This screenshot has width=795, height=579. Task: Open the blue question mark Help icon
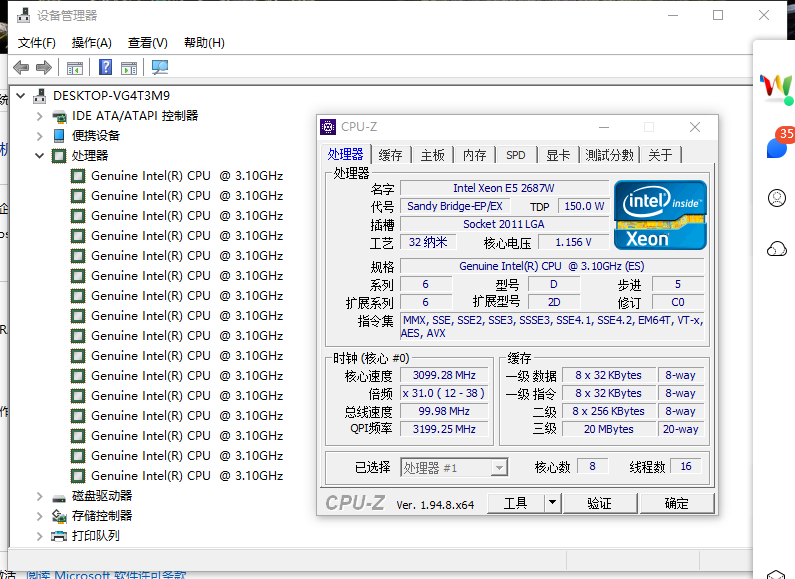coord(105,67)
